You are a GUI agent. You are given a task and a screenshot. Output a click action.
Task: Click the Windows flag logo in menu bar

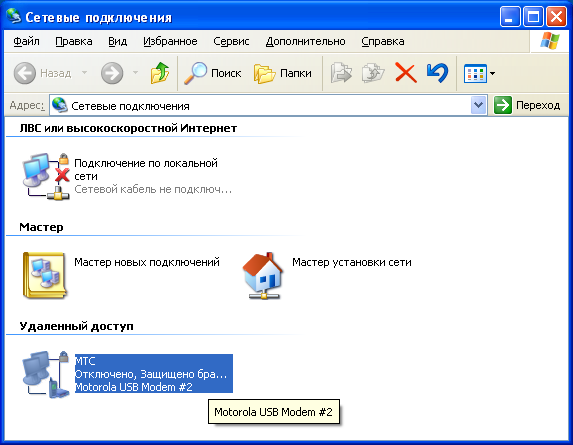coord(550,41)
